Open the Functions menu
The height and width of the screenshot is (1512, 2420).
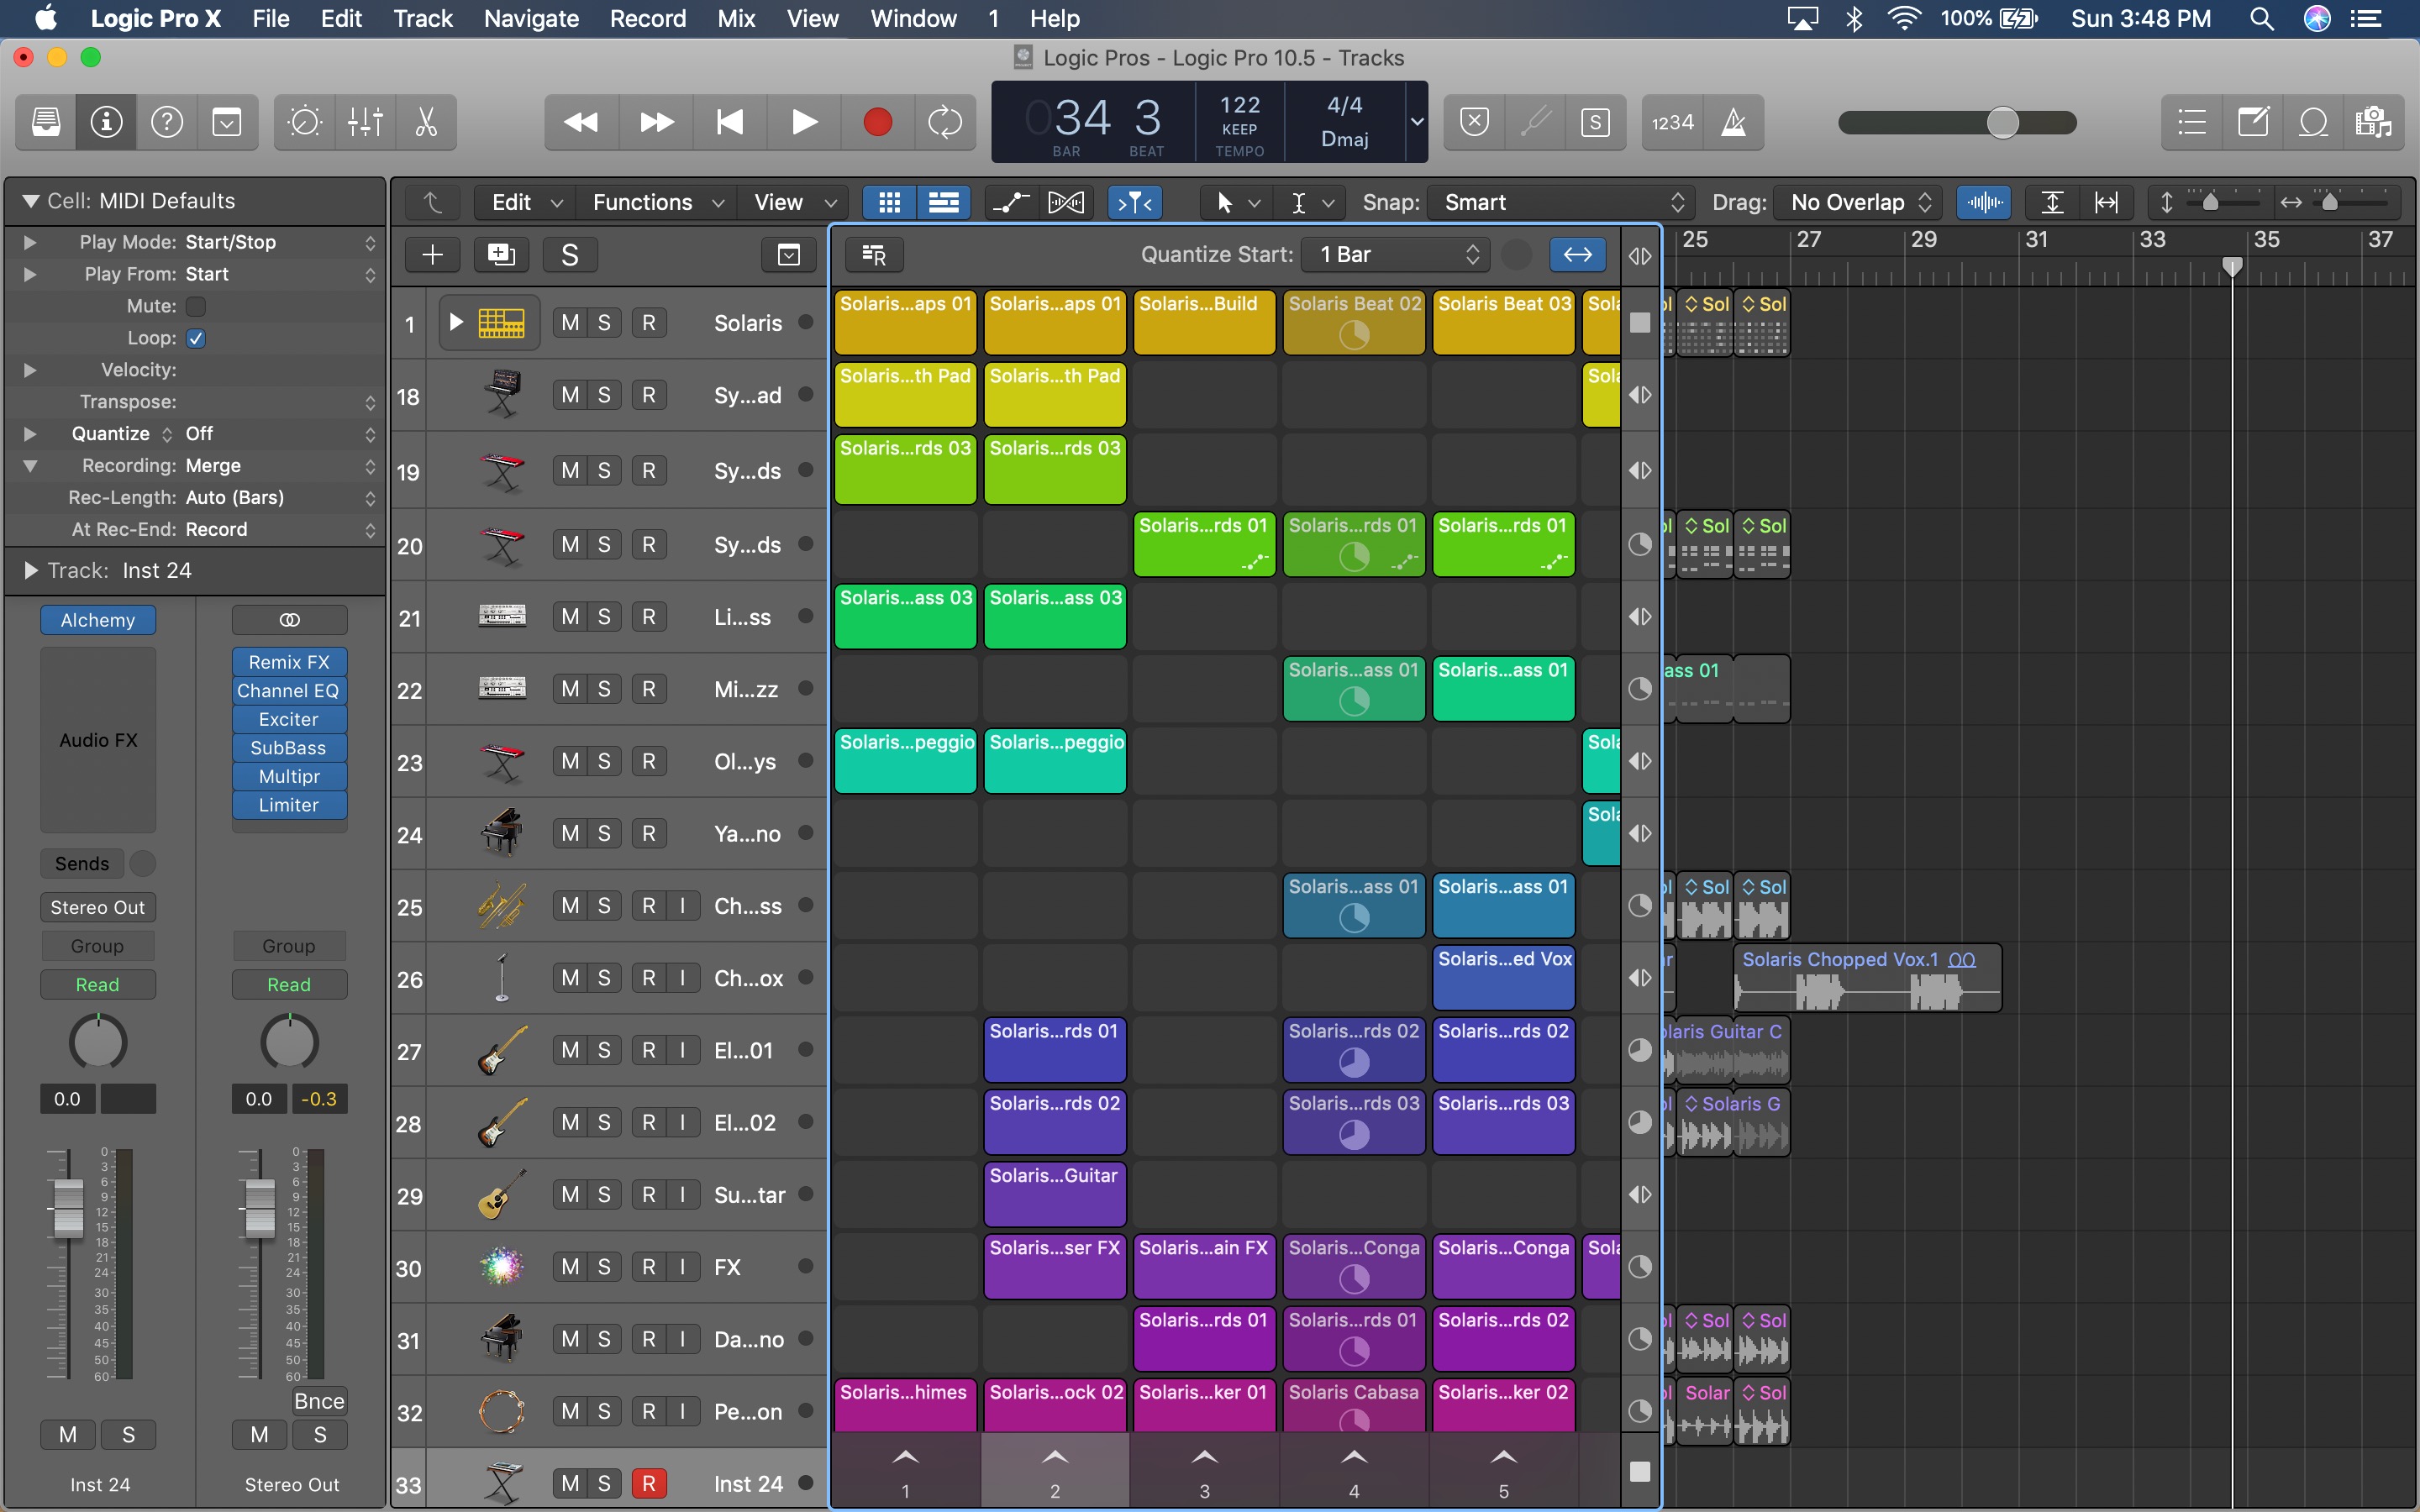(x=643, y=202)
